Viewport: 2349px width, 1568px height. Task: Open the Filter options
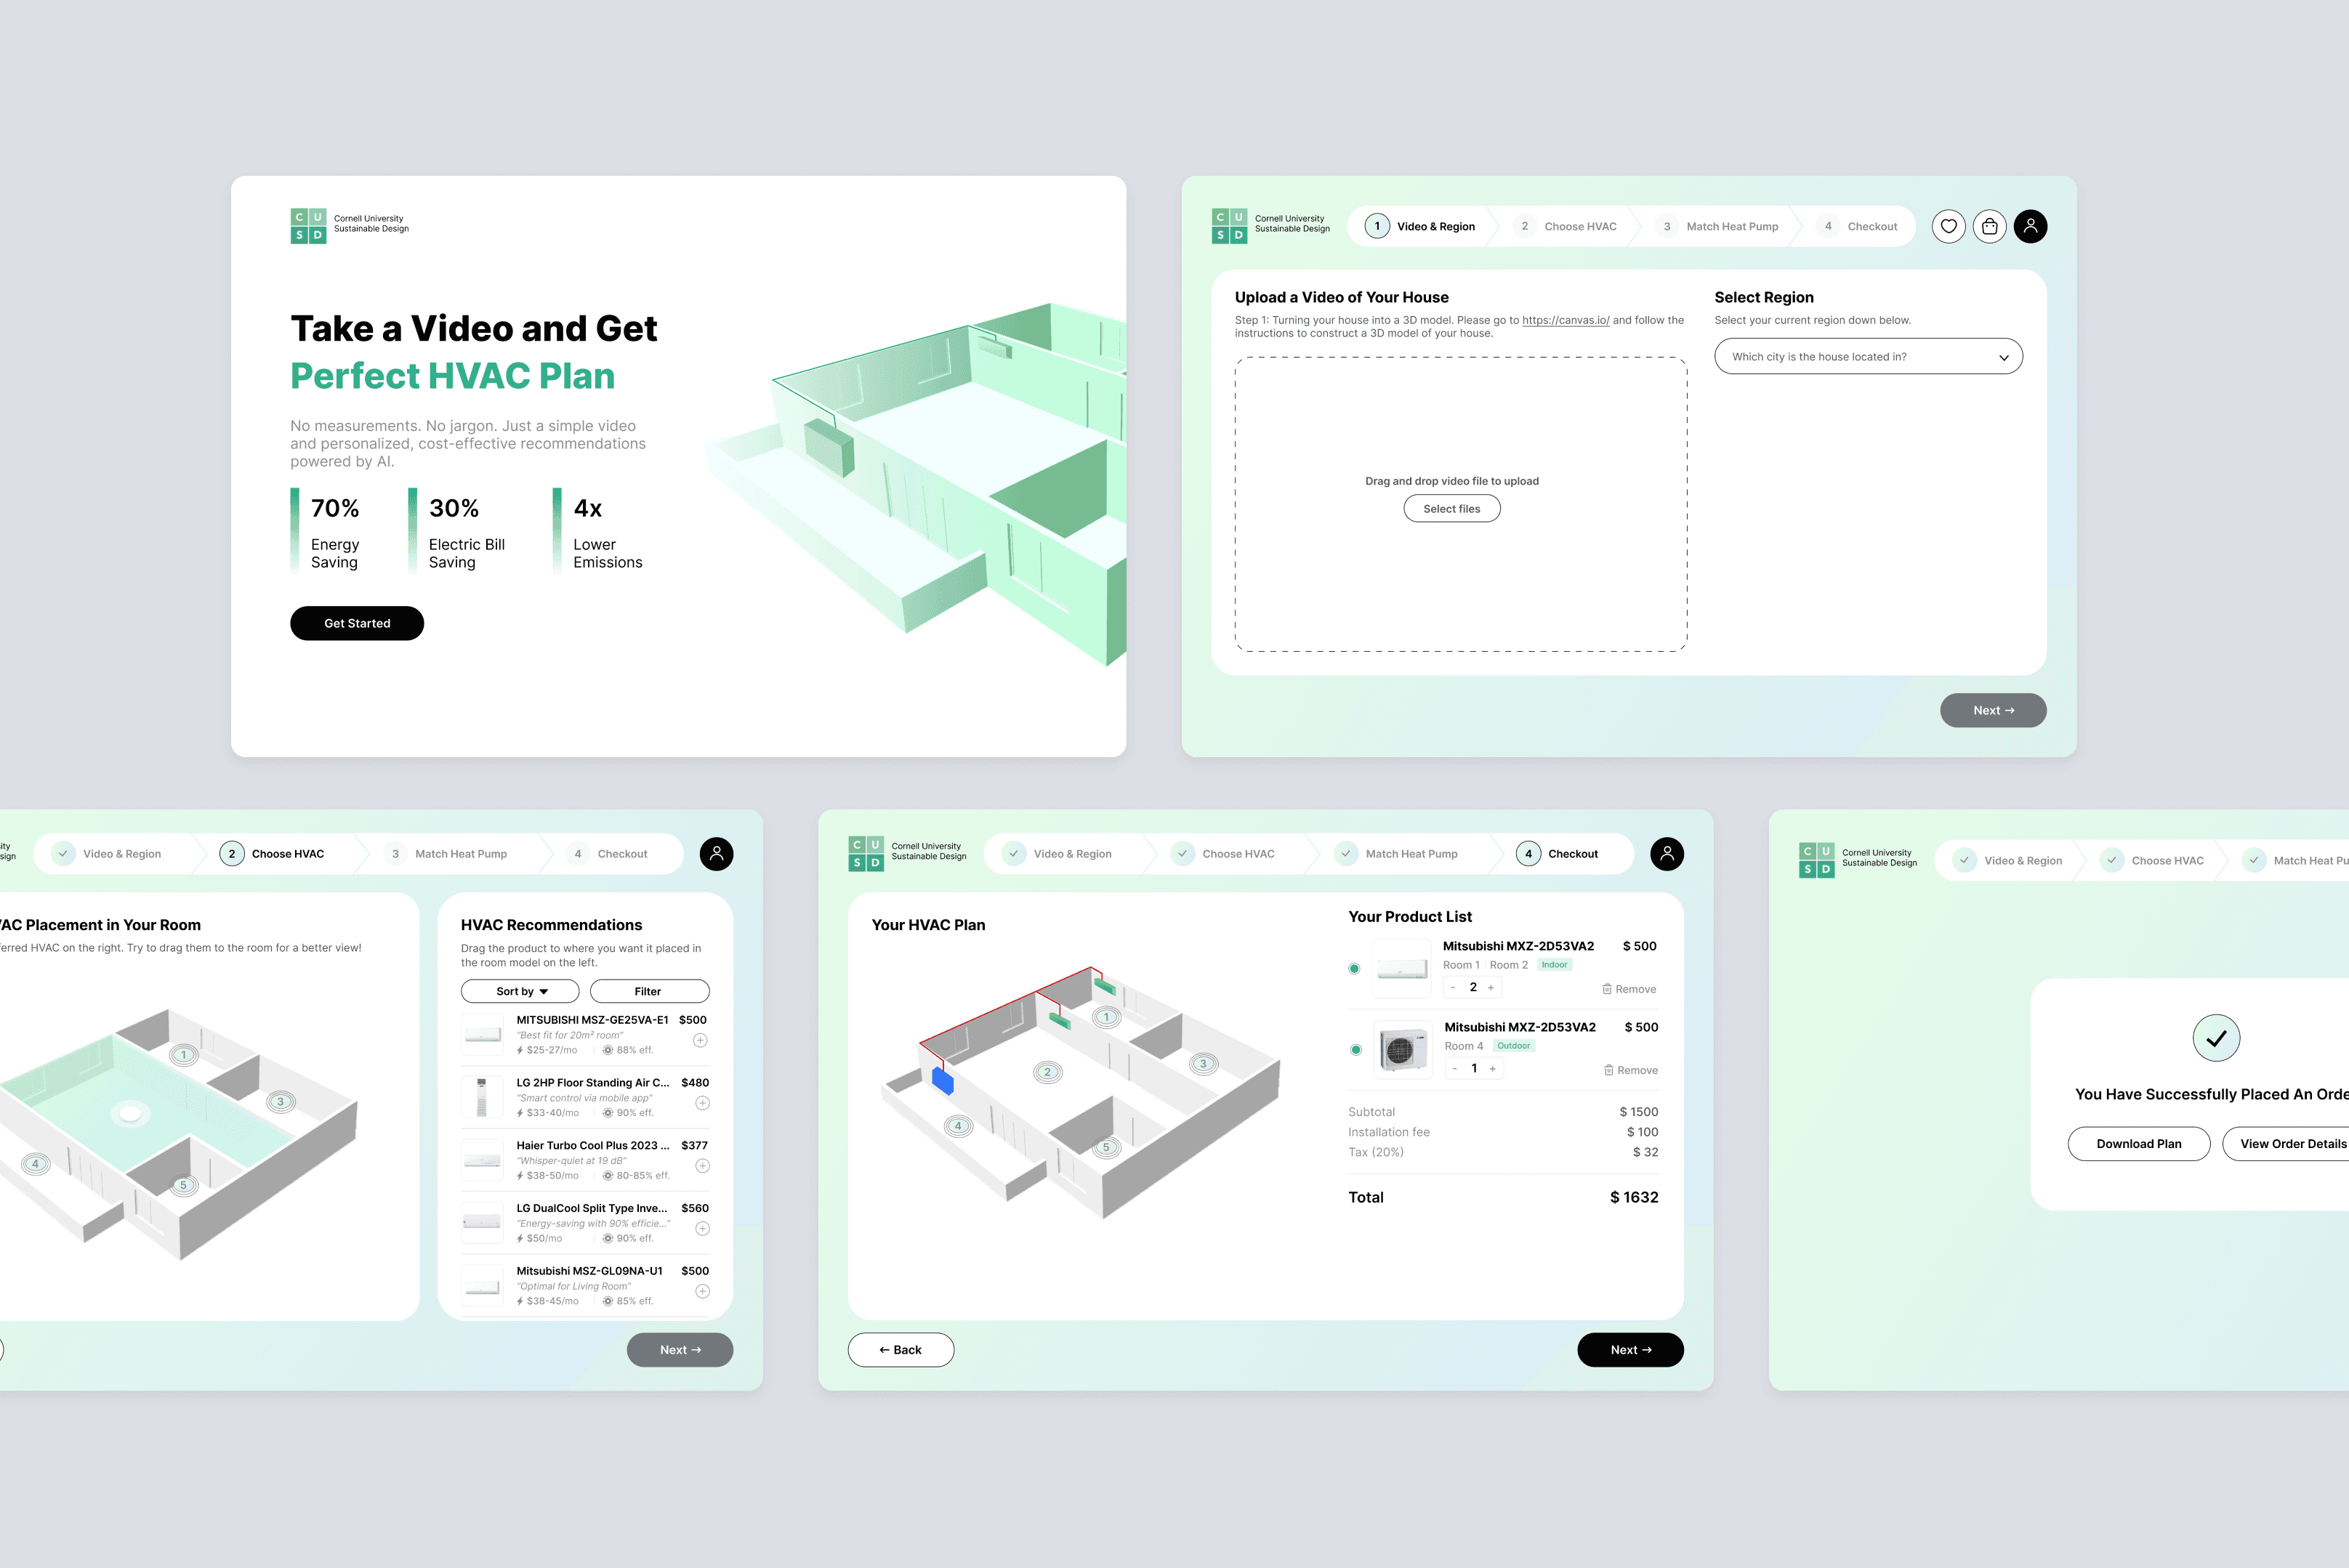649,991
